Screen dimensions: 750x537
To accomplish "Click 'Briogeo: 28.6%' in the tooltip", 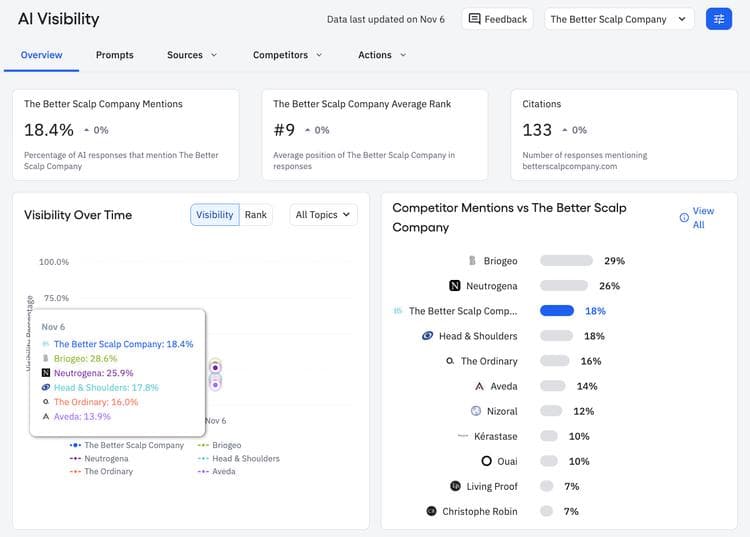I will point(86,359).
